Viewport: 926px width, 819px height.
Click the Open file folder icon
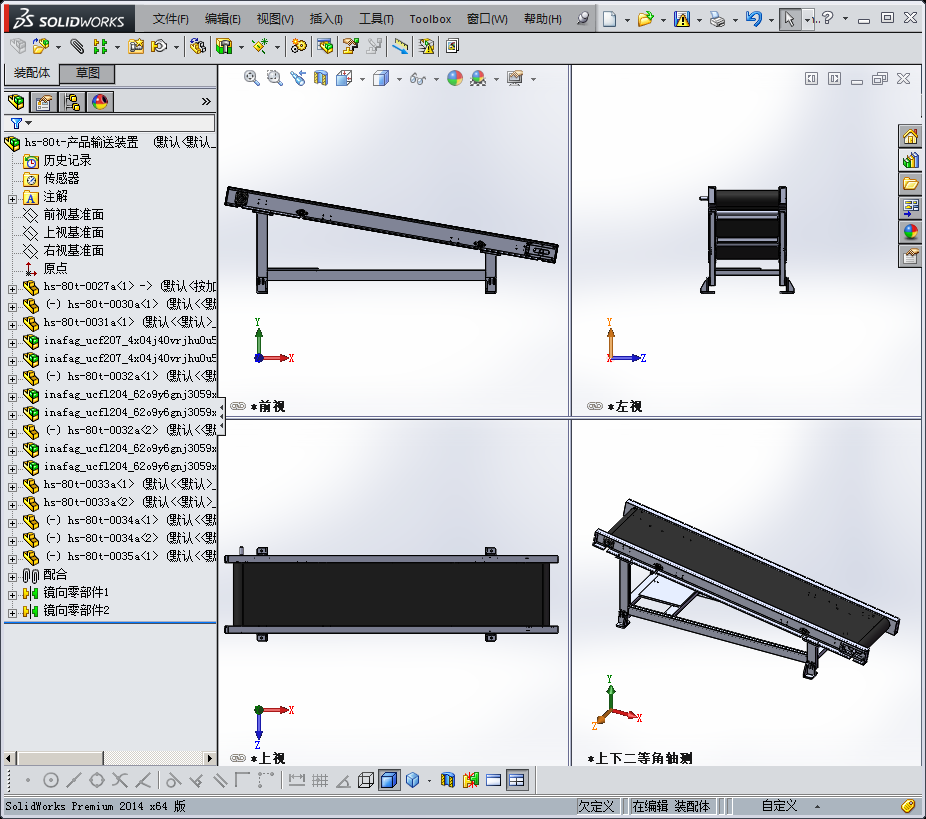pos(645,19)
